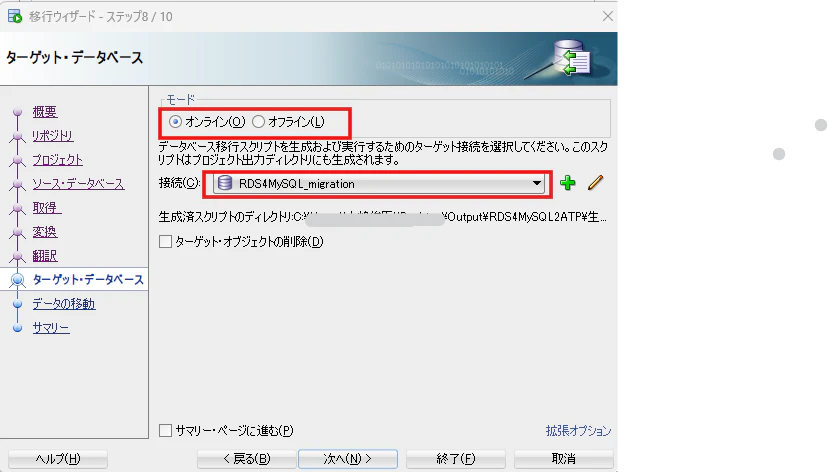Click the 取消 cancel button

coord(563,459)
